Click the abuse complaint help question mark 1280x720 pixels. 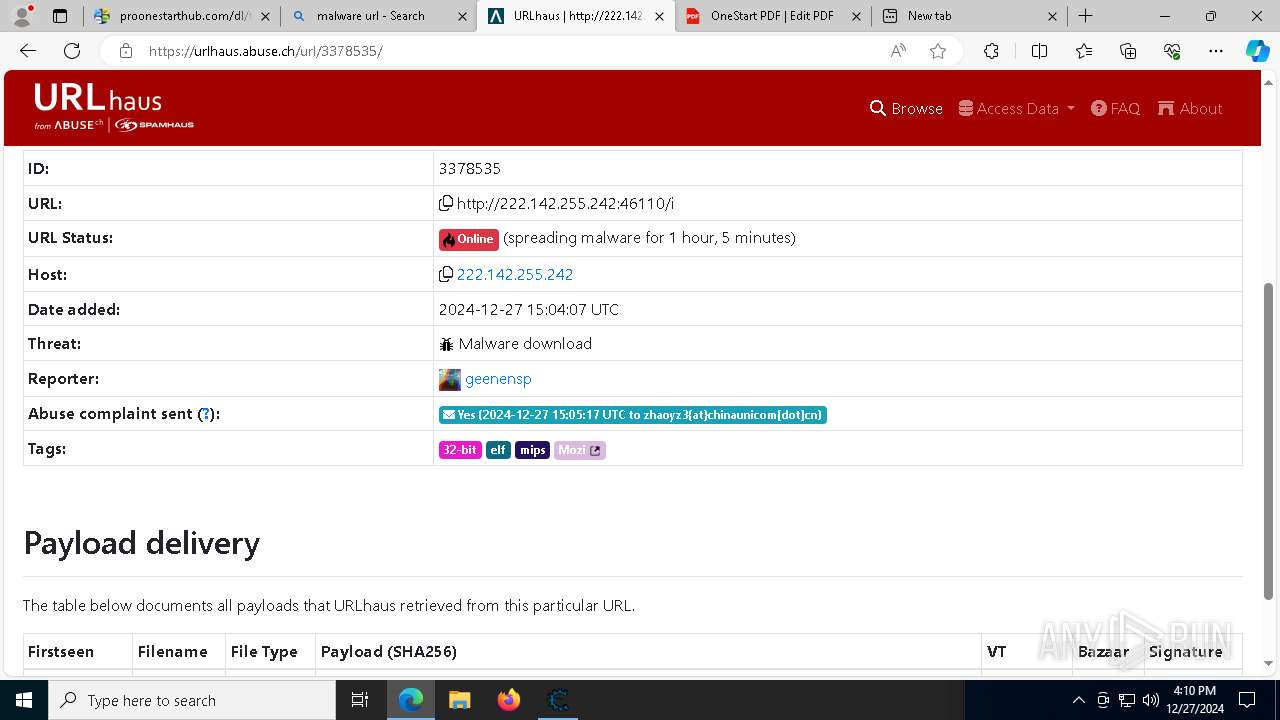206,414
